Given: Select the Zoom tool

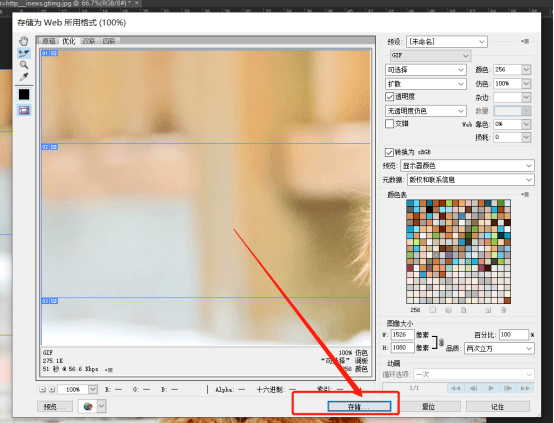Looking at the screenshot, I should [24, 65].
